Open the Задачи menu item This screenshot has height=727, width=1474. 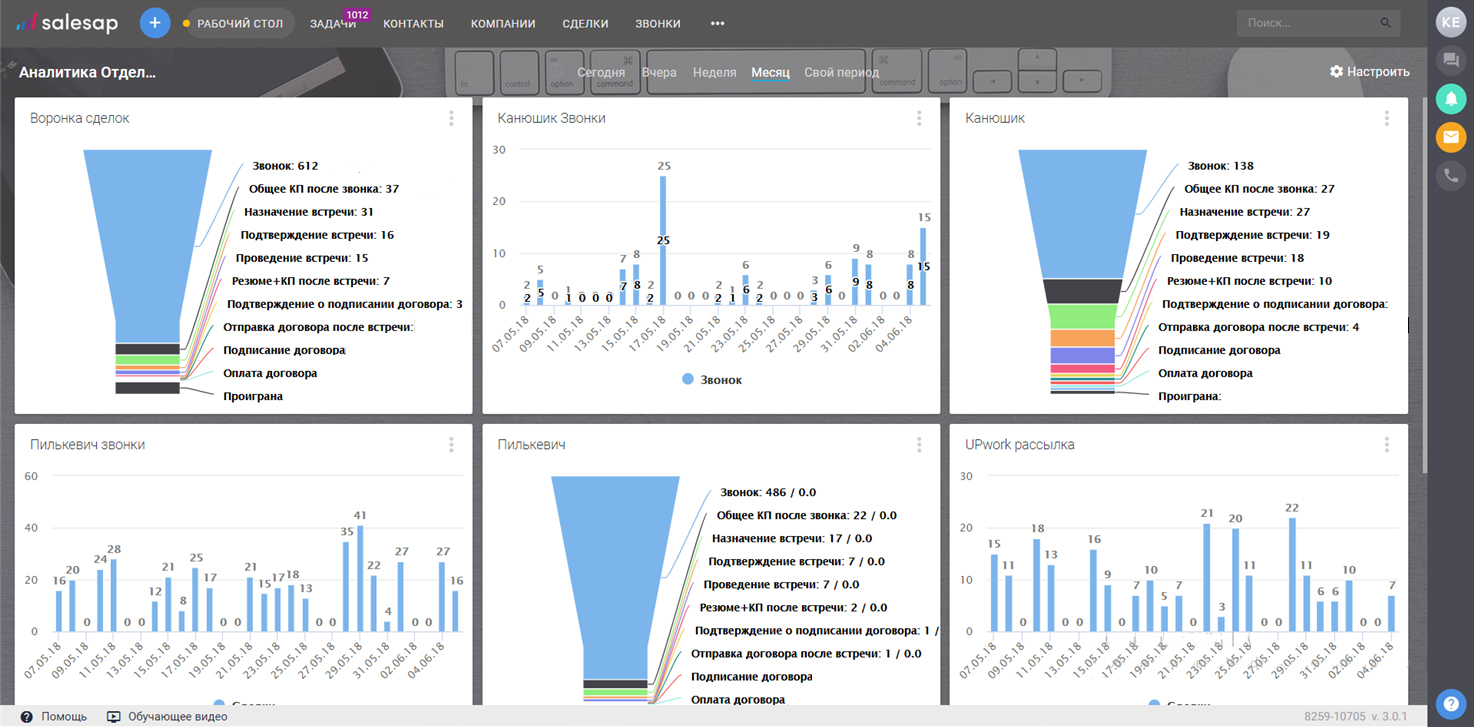[333, 23]
